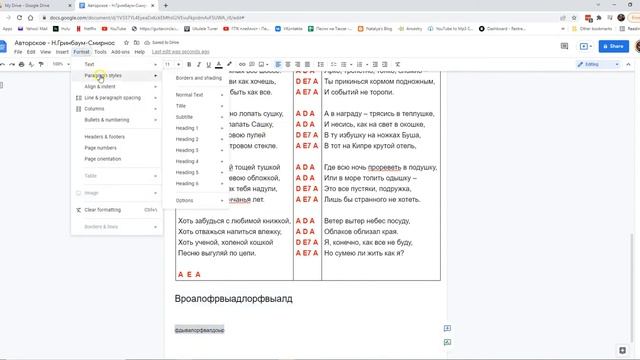Viewport: 640px width, 360px height.
Task: Bookmark this page with the star
Action: point(574,18)
